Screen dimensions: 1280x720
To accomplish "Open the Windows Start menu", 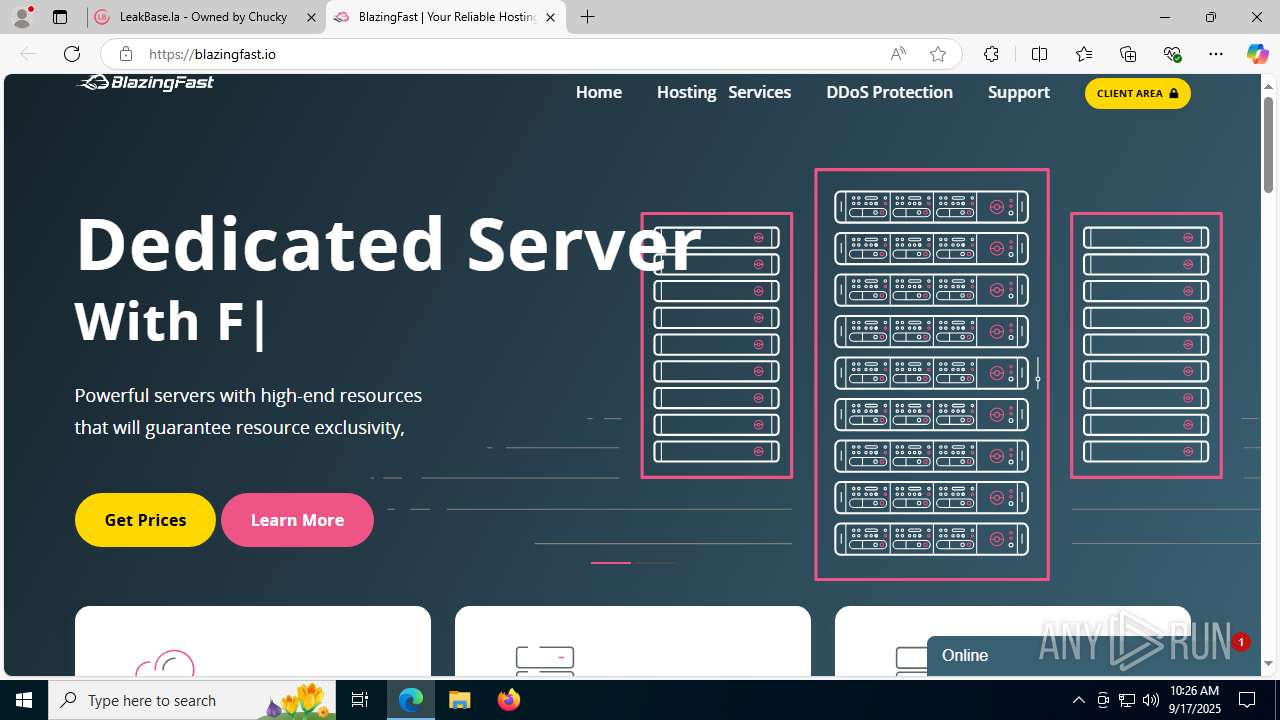I will [24, 700].
